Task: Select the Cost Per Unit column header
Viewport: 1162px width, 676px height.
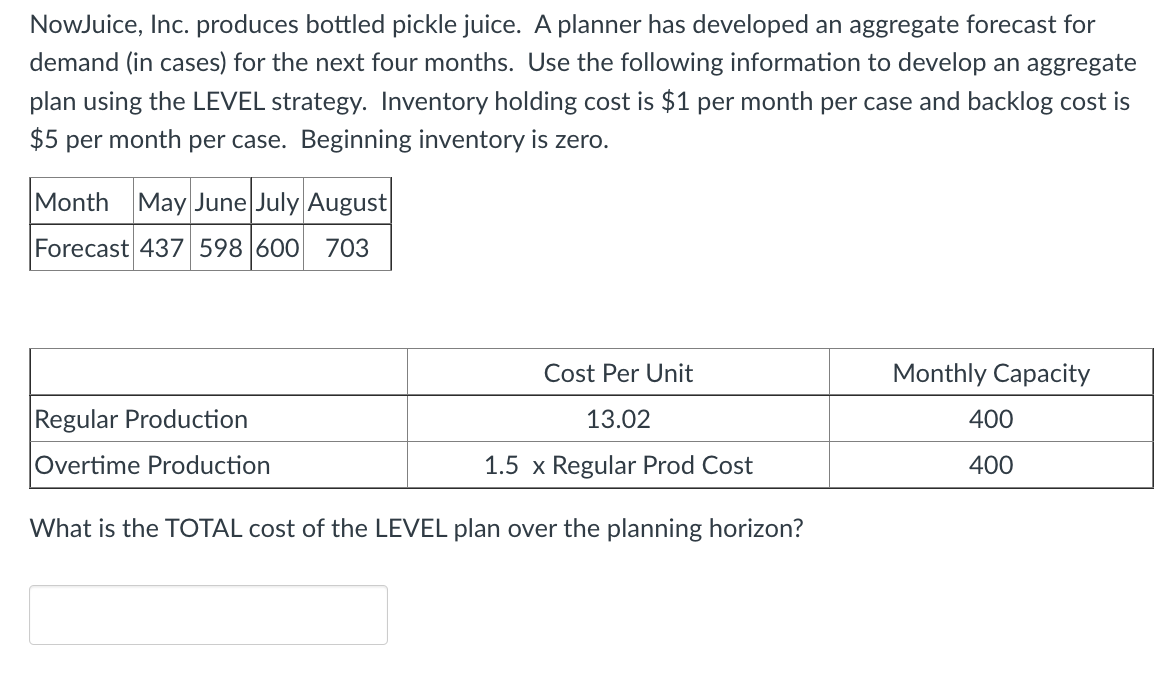Action: click(x=617, y=373)
